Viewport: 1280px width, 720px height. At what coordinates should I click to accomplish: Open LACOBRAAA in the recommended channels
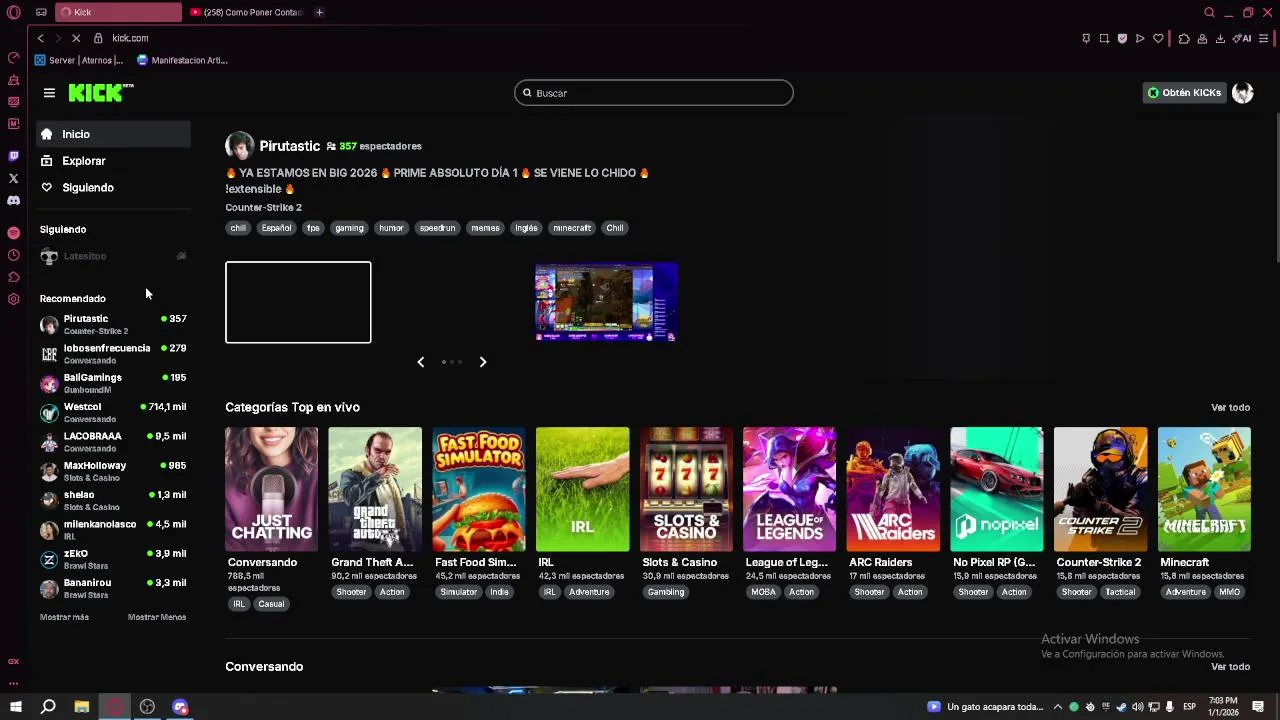pyautogui.click(x=113, y=442)
